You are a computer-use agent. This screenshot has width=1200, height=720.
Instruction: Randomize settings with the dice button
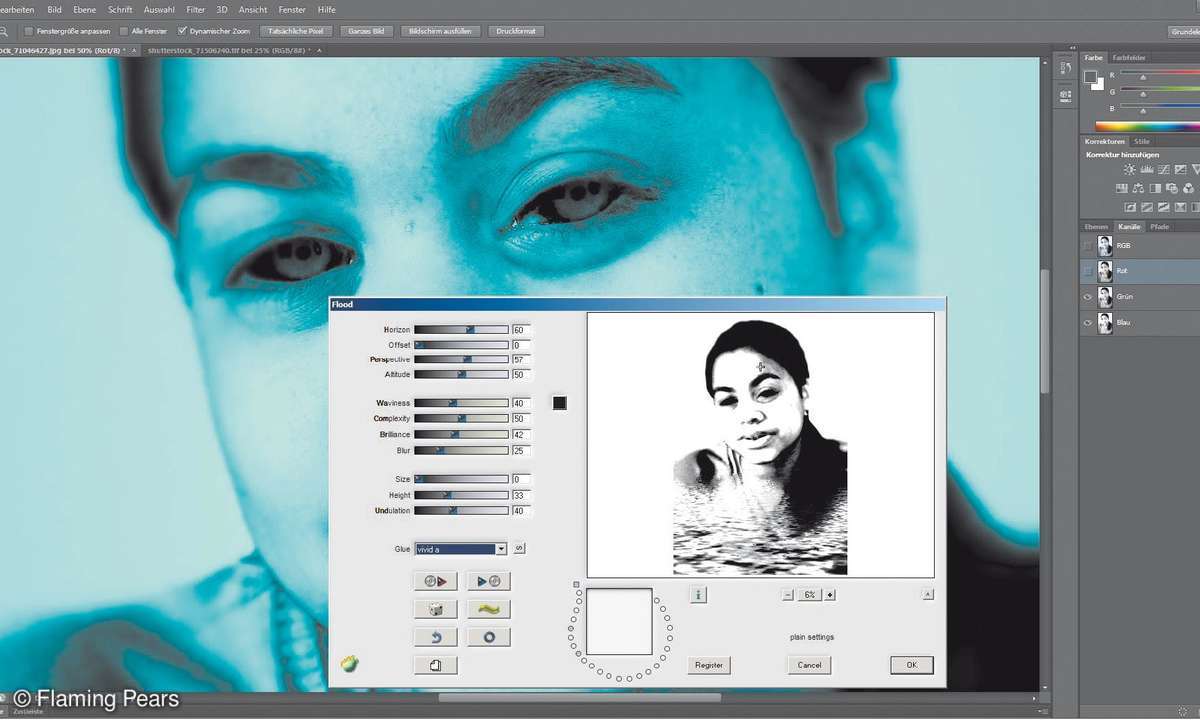pos(435,609)
